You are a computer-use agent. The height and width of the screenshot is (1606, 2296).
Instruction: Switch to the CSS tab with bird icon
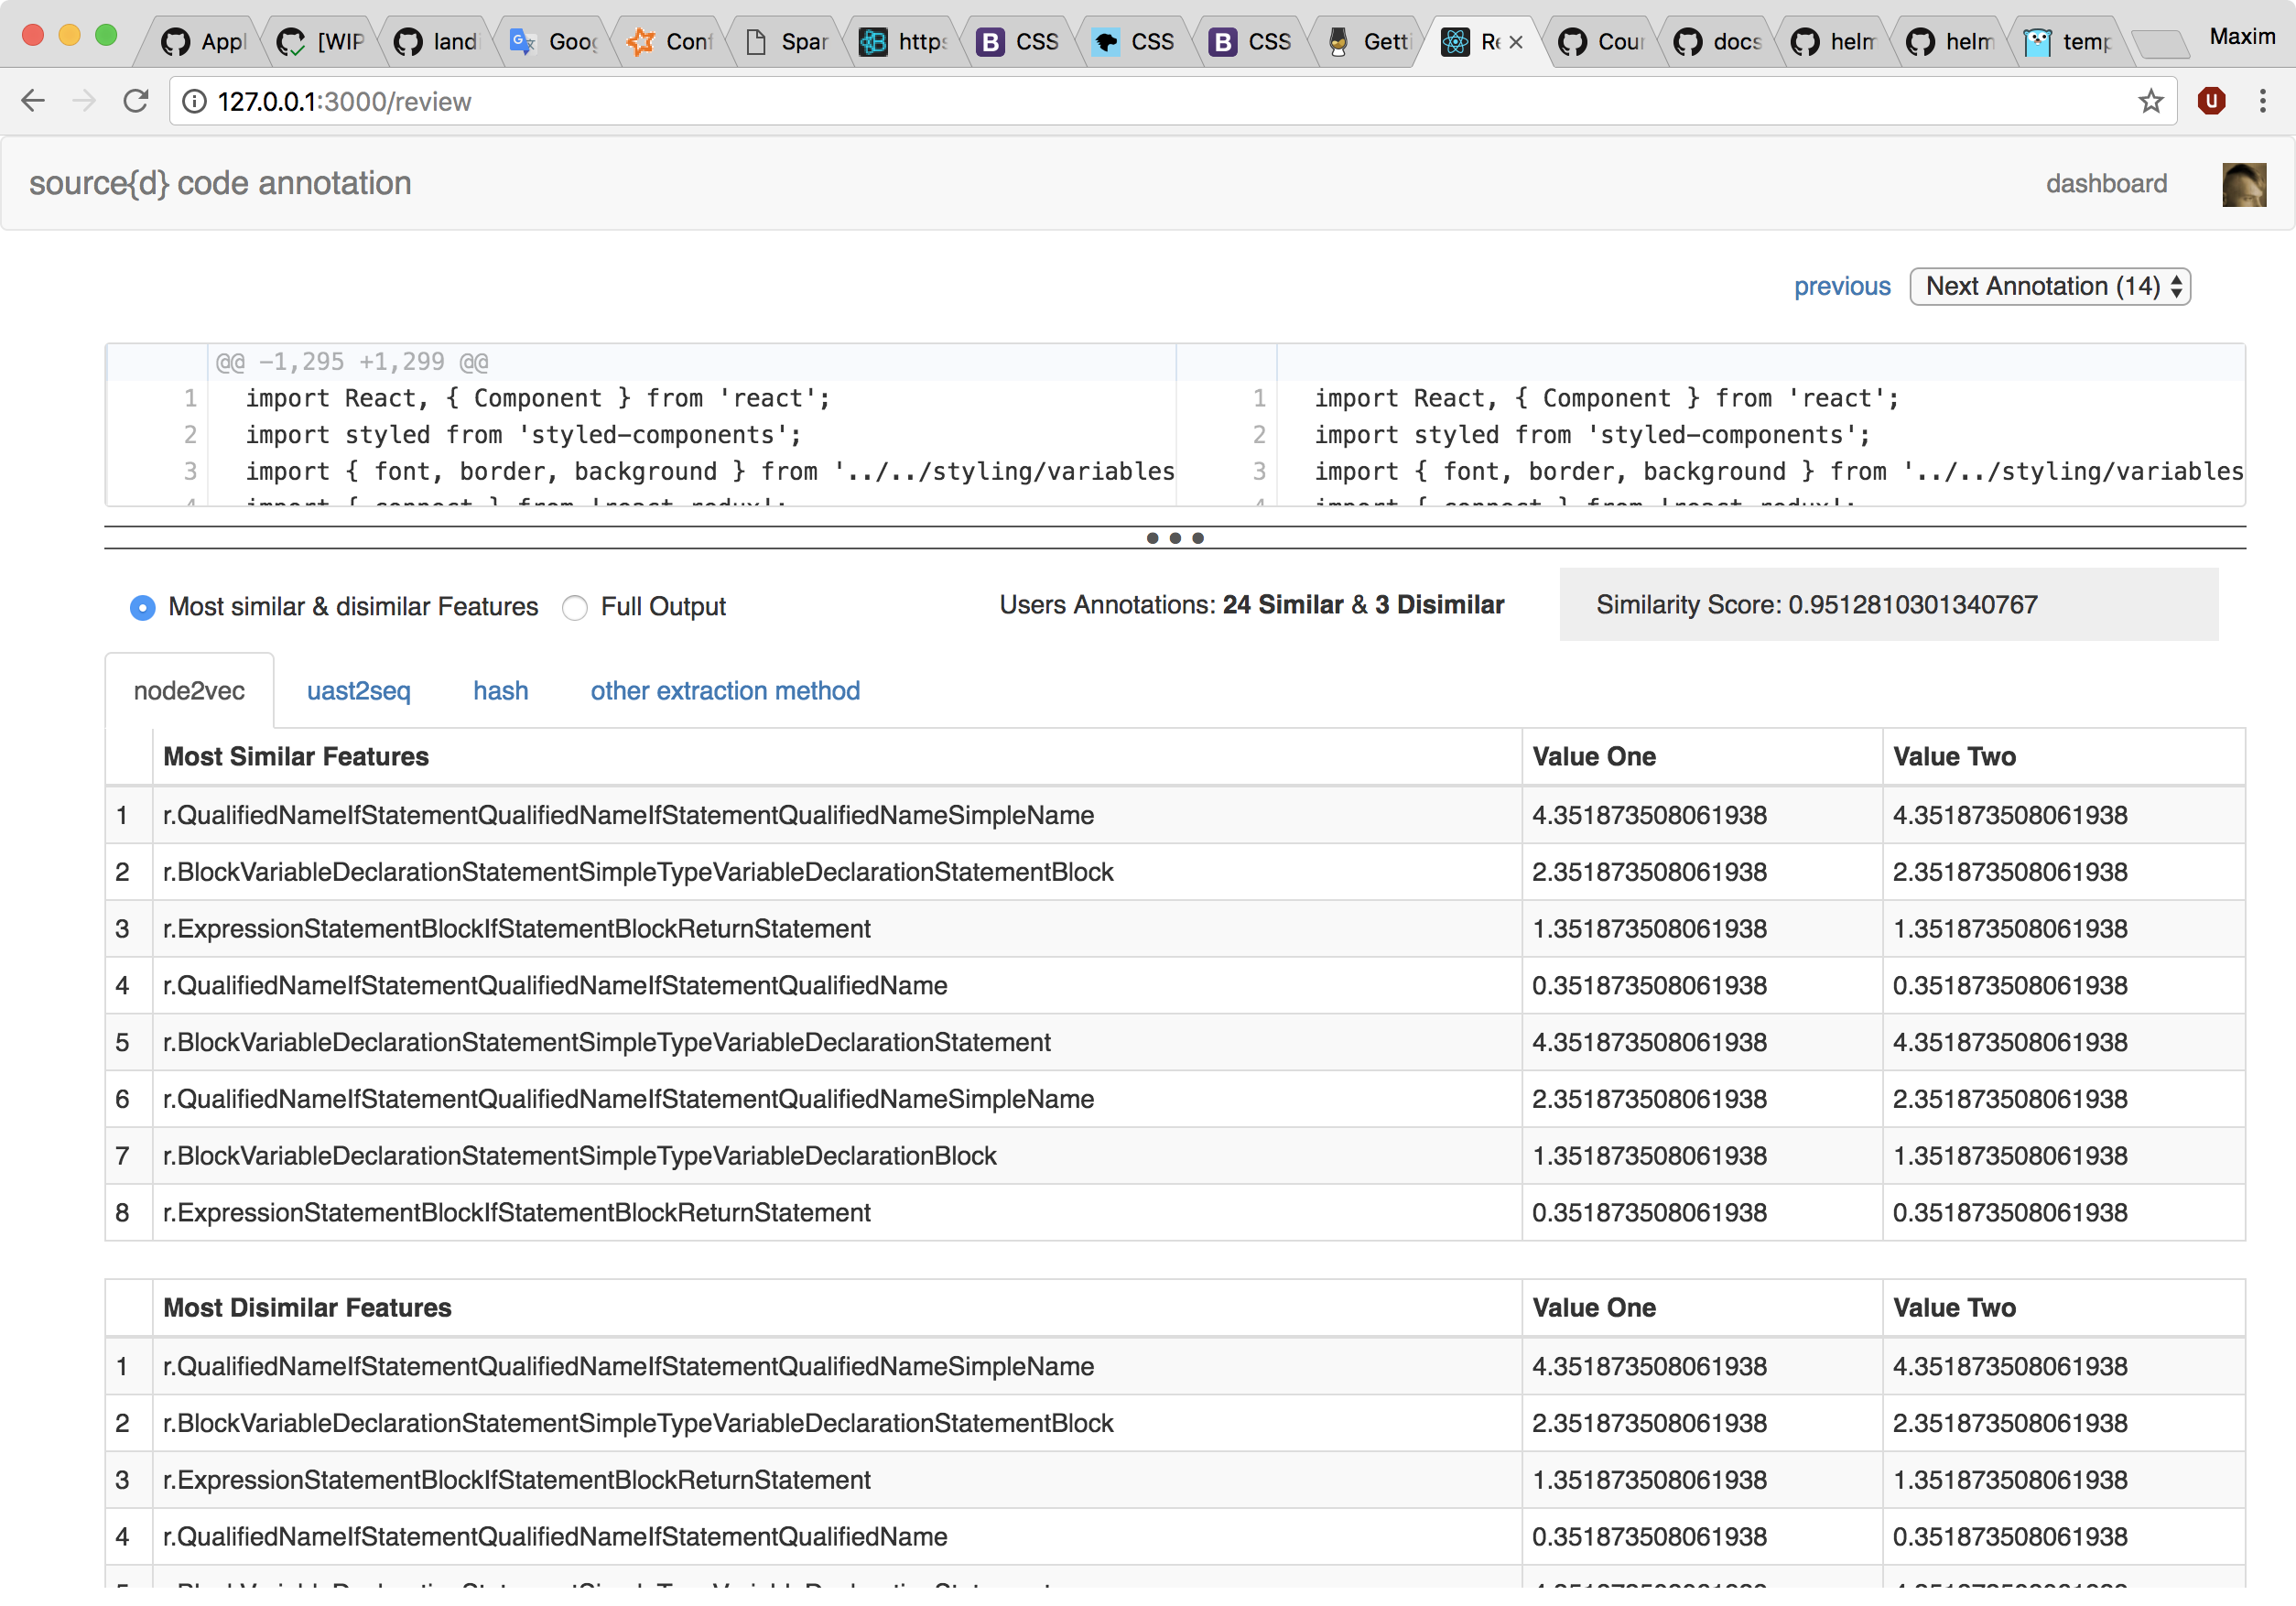[x=1135, y=42]
